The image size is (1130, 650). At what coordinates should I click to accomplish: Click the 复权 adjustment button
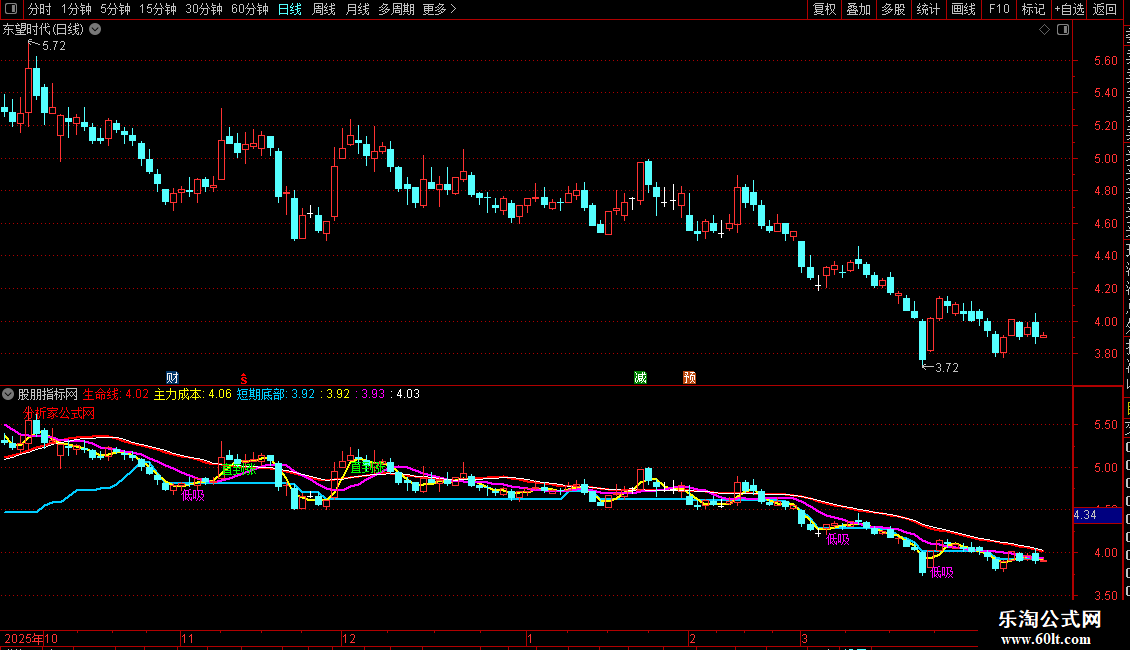824,9
